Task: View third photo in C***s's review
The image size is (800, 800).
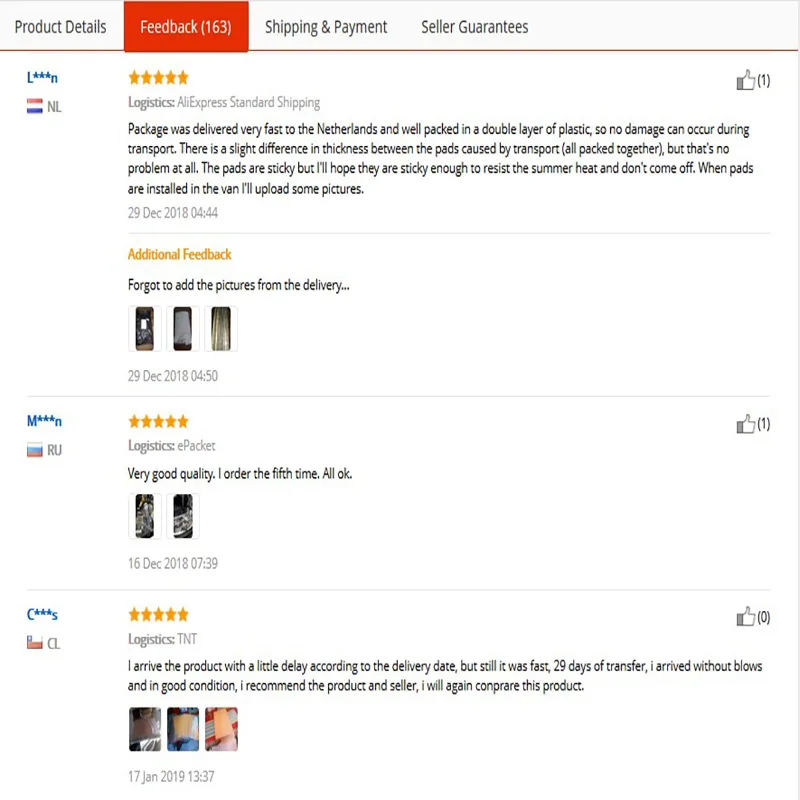Action: coord(221,729)
